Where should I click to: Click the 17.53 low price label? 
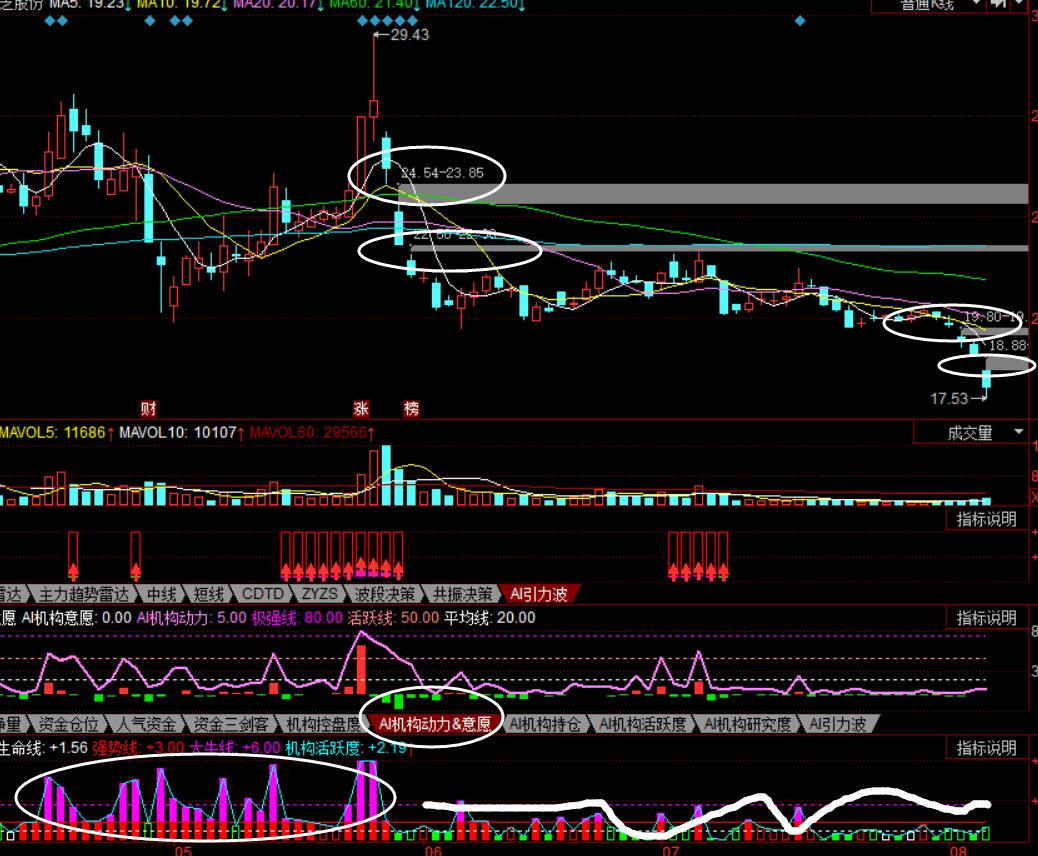pos(950,398)
